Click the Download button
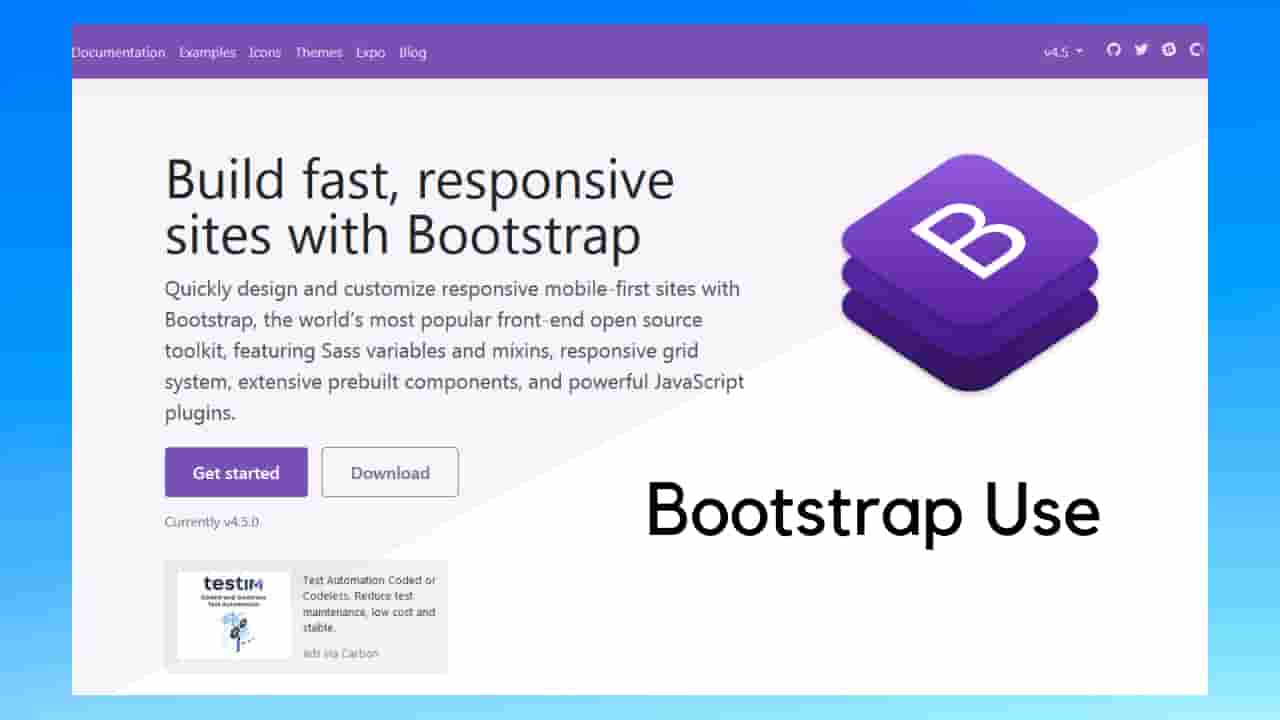The image size is (1280, 720). tap(390, 472)
